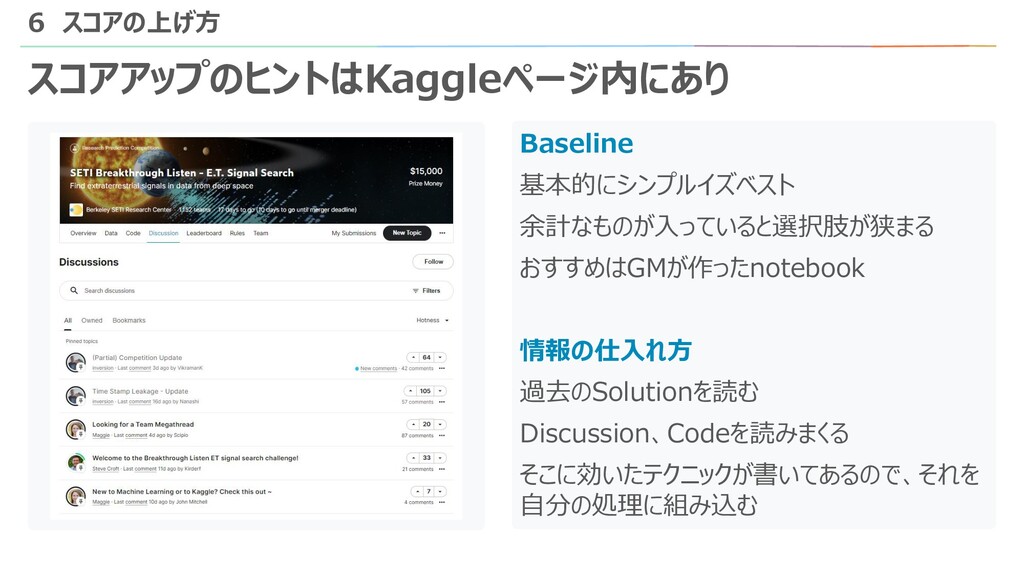Click the search magnifier icon in Discussions
Screen dimensions: 1024x576
pyautogui.click(x=74, y=291)
